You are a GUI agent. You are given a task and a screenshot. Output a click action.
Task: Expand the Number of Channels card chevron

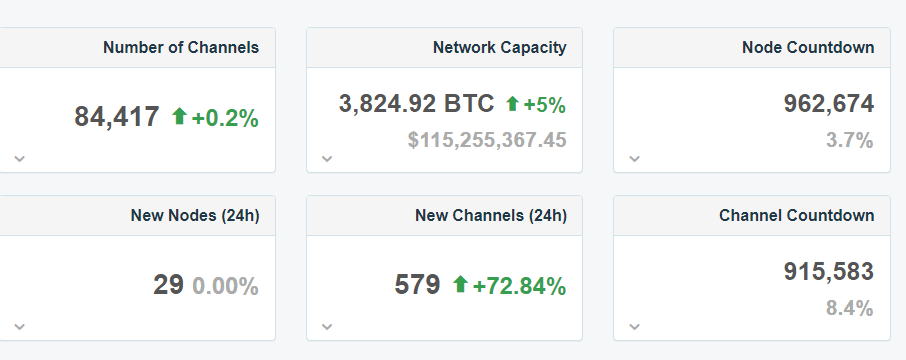20,158
